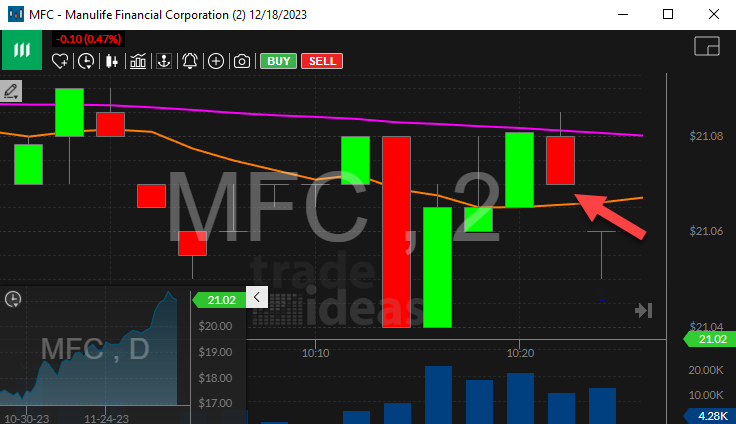Open the green Trade Ideas menu icon

[22, 50]
